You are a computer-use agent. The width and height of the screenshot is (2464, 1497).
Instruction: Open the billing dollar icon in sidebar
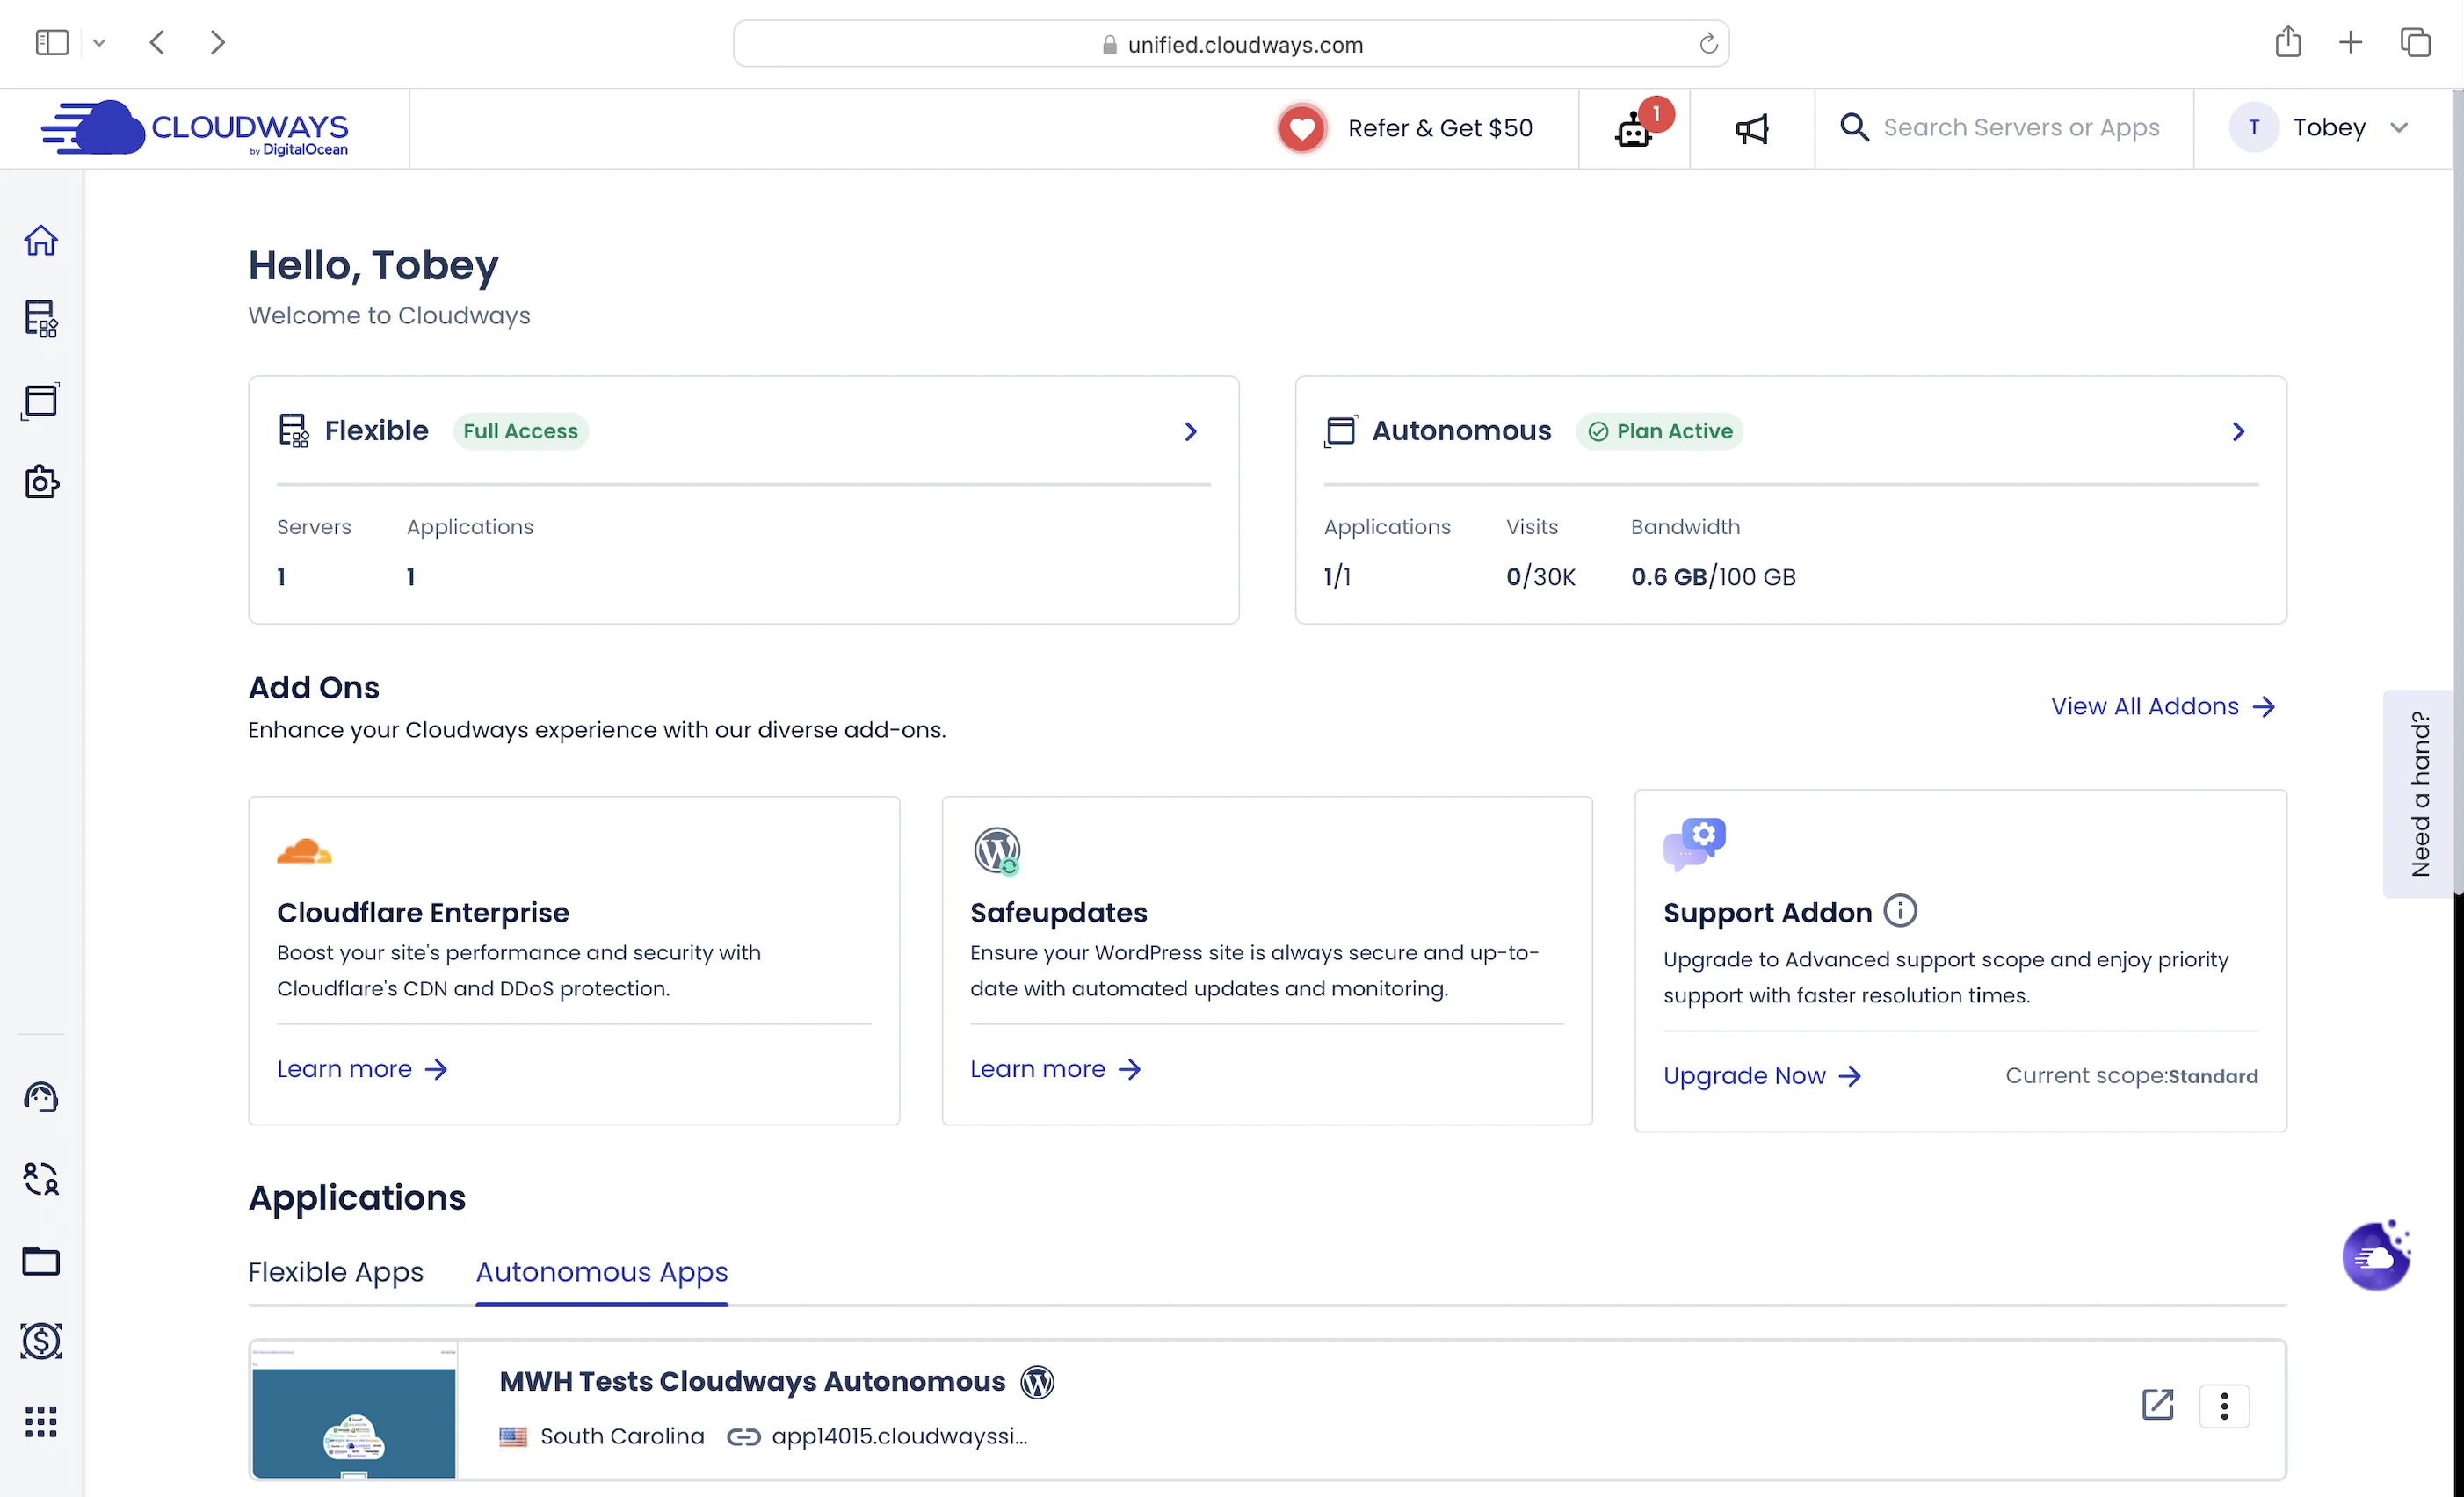pos(41,1340)
